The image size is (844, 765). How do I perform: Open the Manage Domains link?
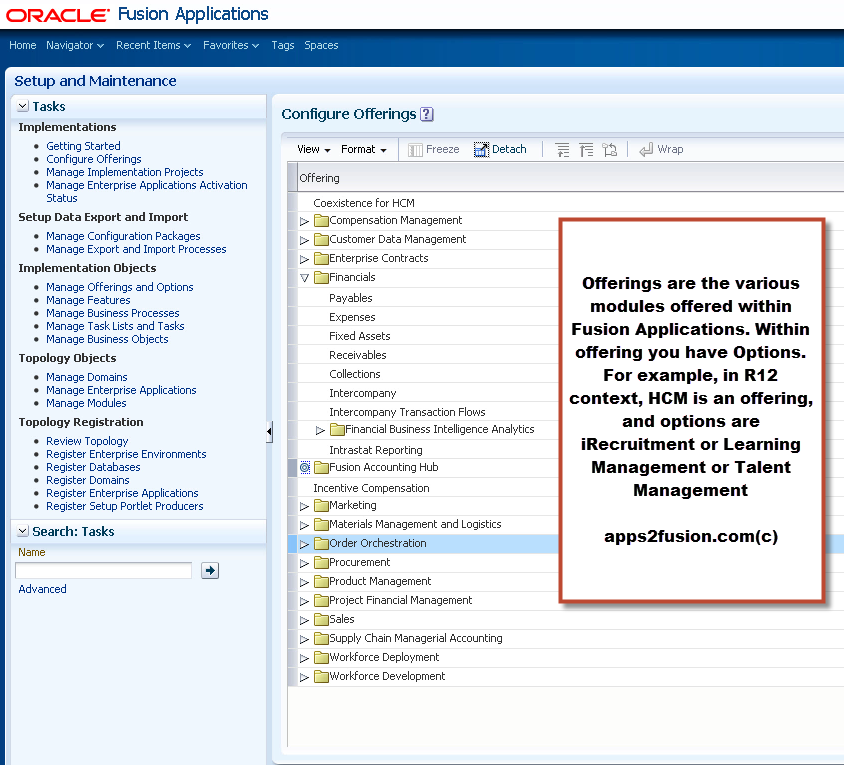pyautogui.click(x=87, y=377)
